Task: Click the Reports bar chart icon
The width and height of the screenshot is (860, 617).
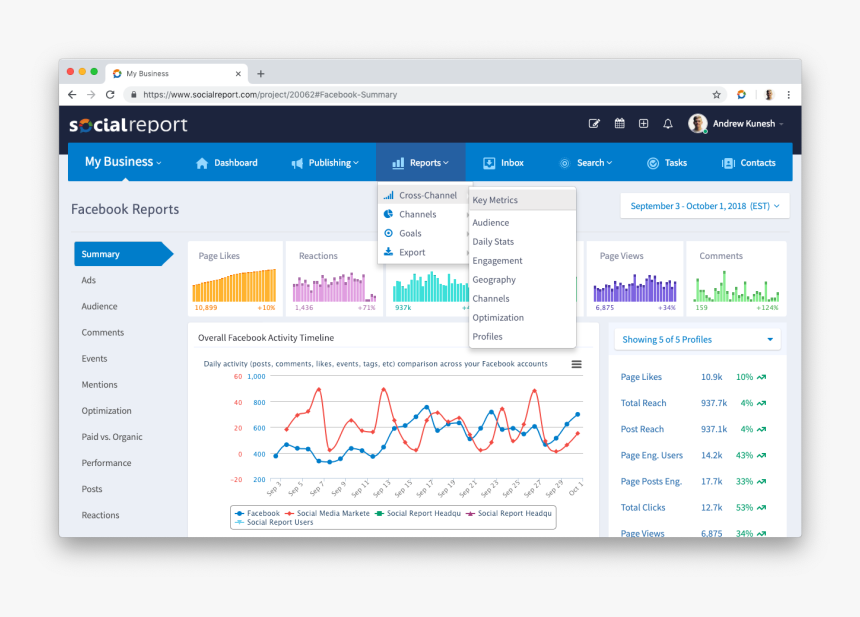Action: coord(398,163)
